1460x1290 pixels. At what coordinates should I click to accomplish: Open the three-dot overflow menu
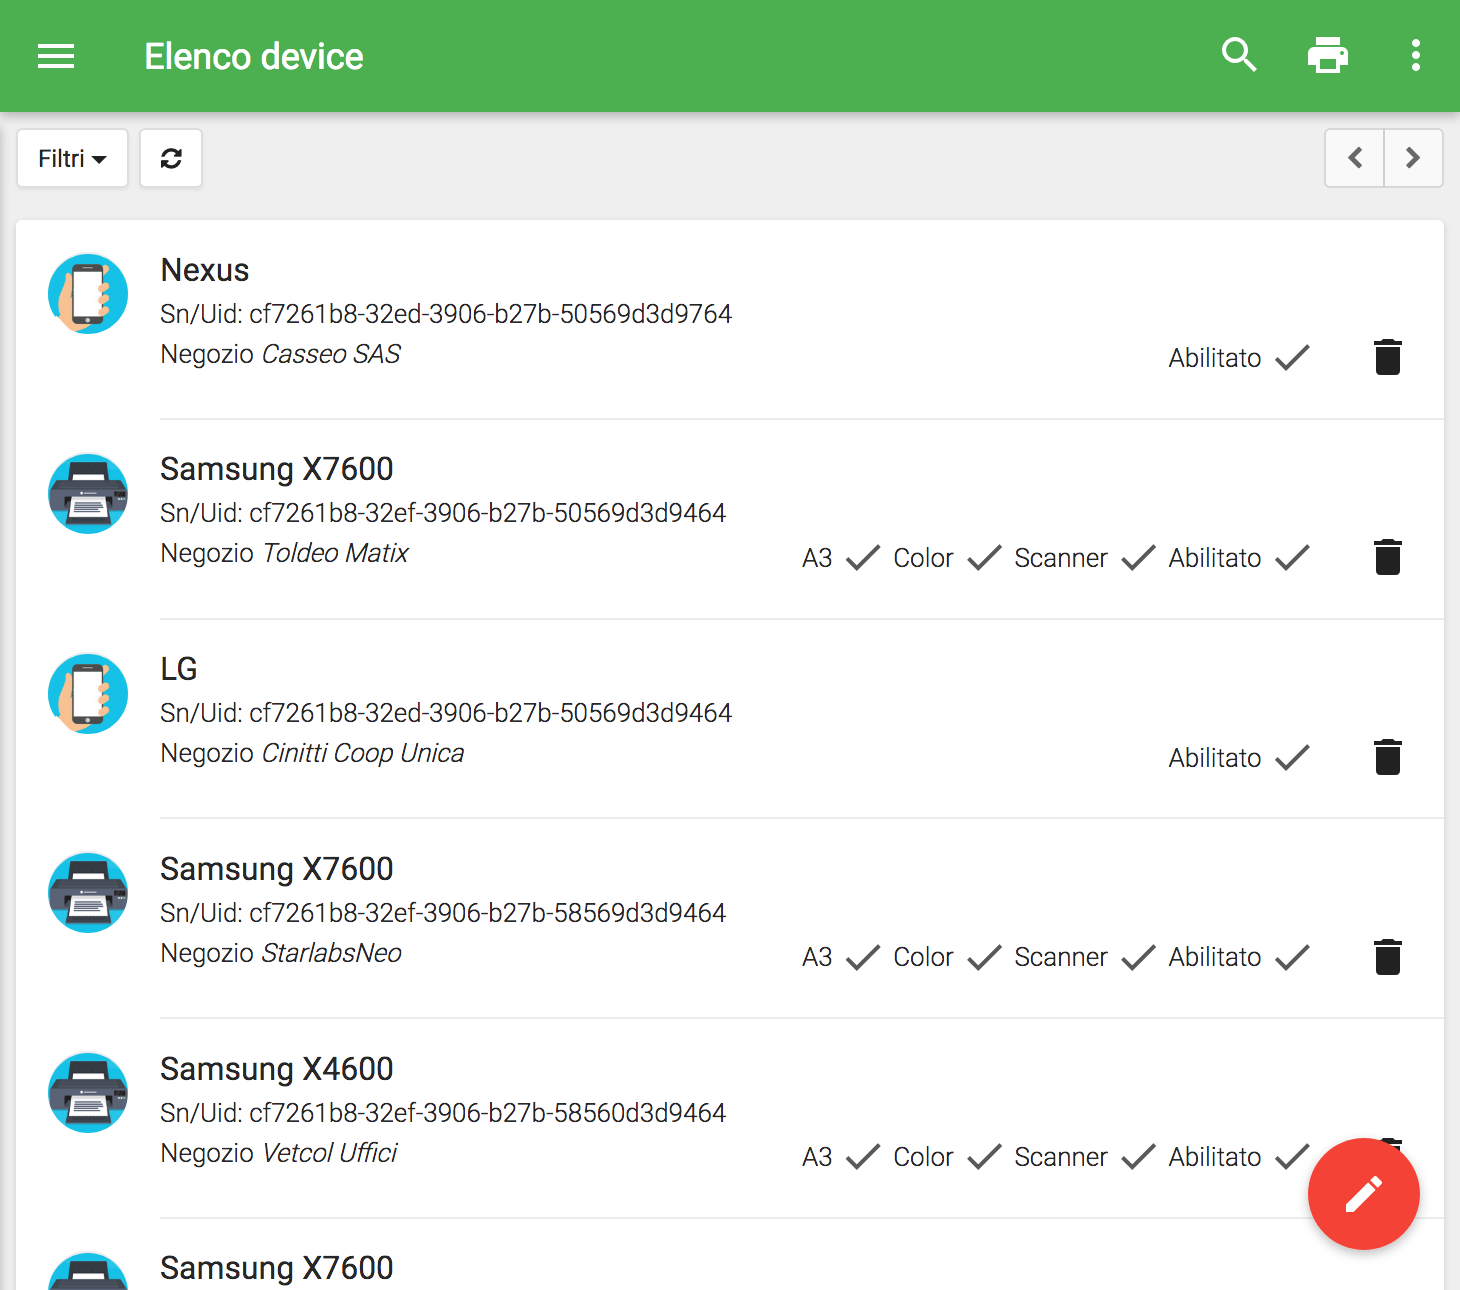point(1415,55)
